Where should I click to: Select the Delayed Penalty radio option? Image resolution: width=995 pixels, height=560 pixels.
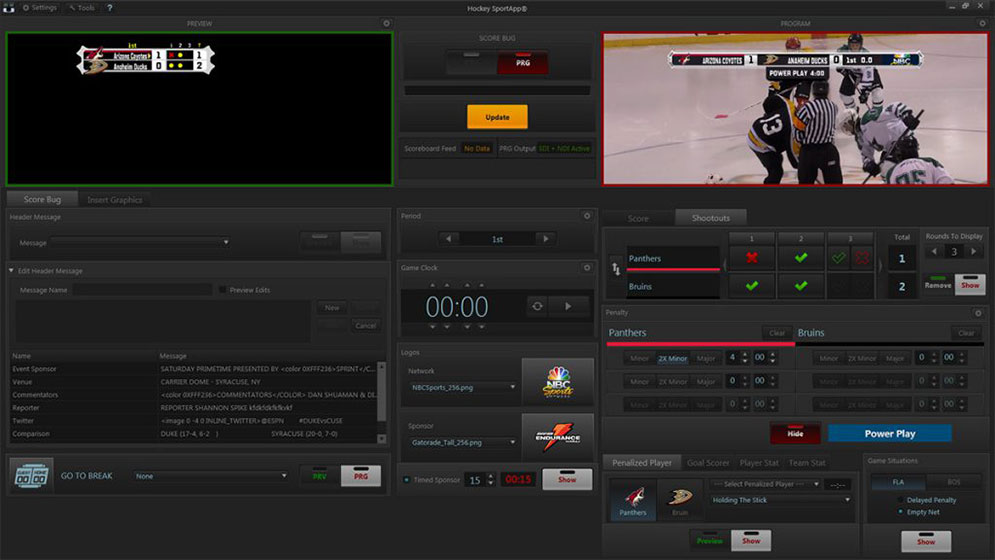click(x=900, y=500)
